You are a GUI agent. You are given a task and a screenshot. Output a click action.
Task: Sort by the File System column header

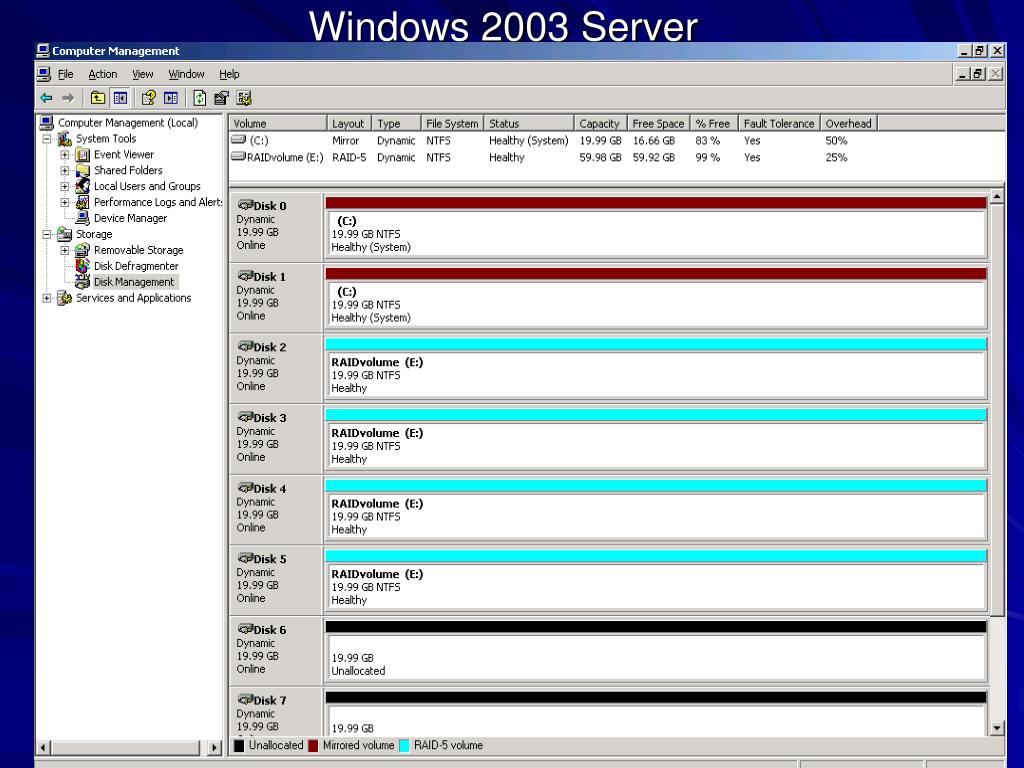pyautogui.click(x=452, y=123)
